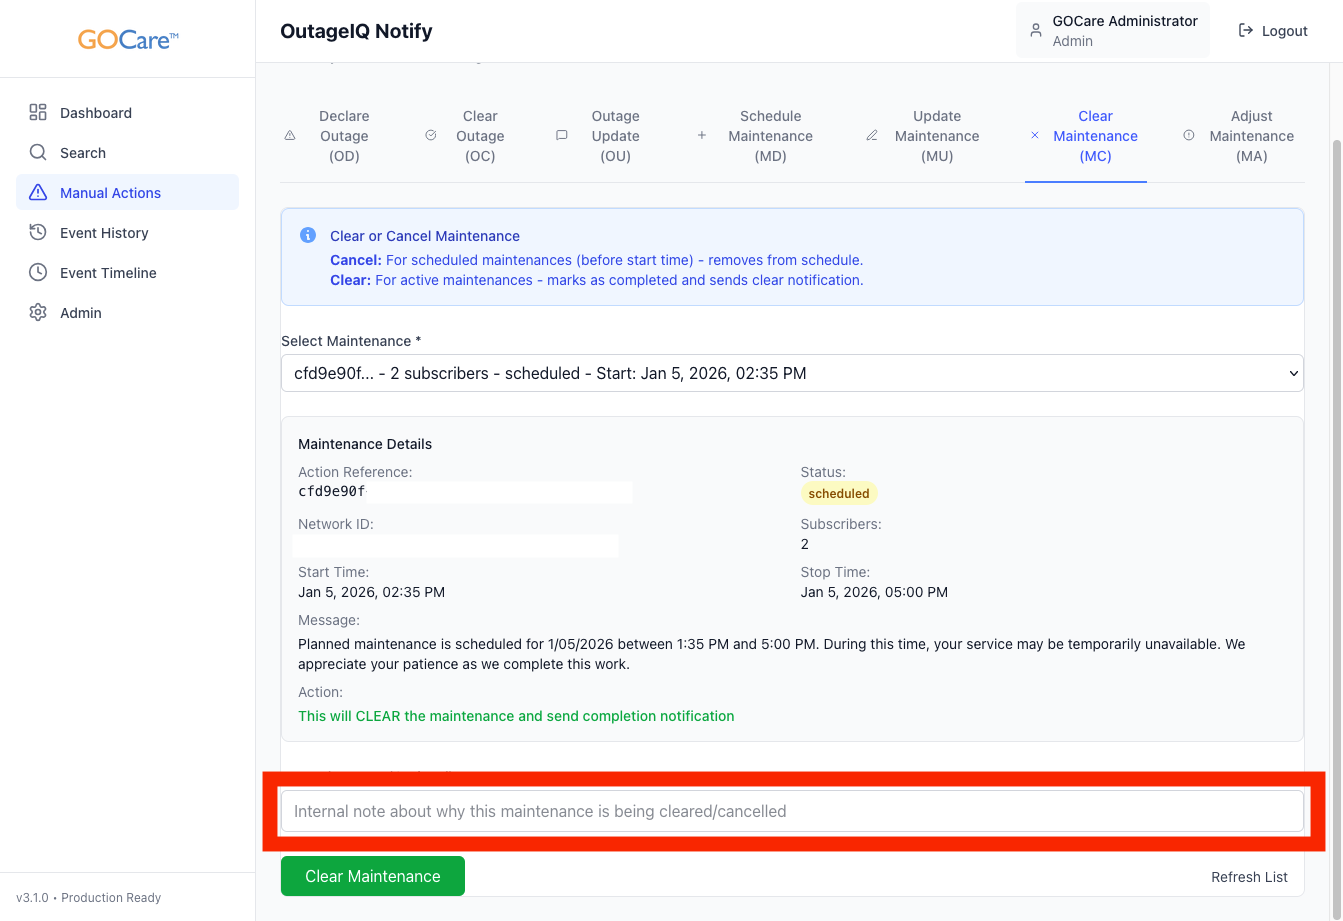The width and height of the screenshot is (1343, 921).
Task: Click the Search magnifier icon in sidebar
Action: 38,153
